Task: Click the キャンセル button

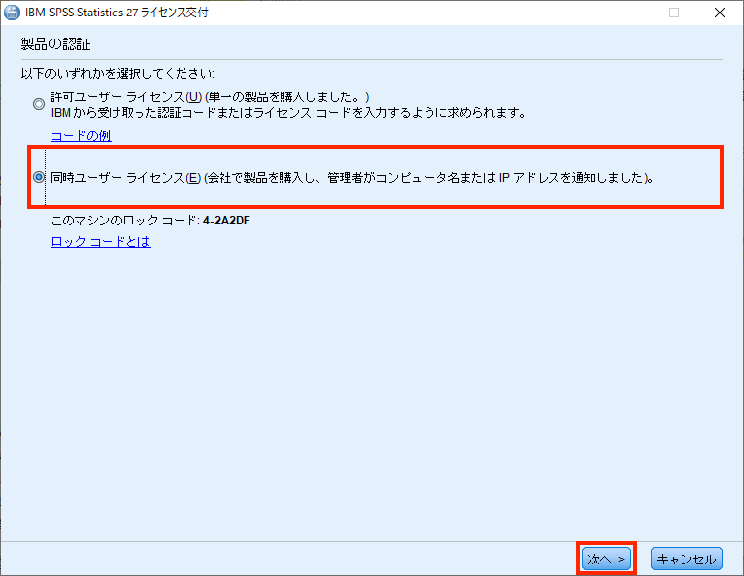Action: (687, 559)
